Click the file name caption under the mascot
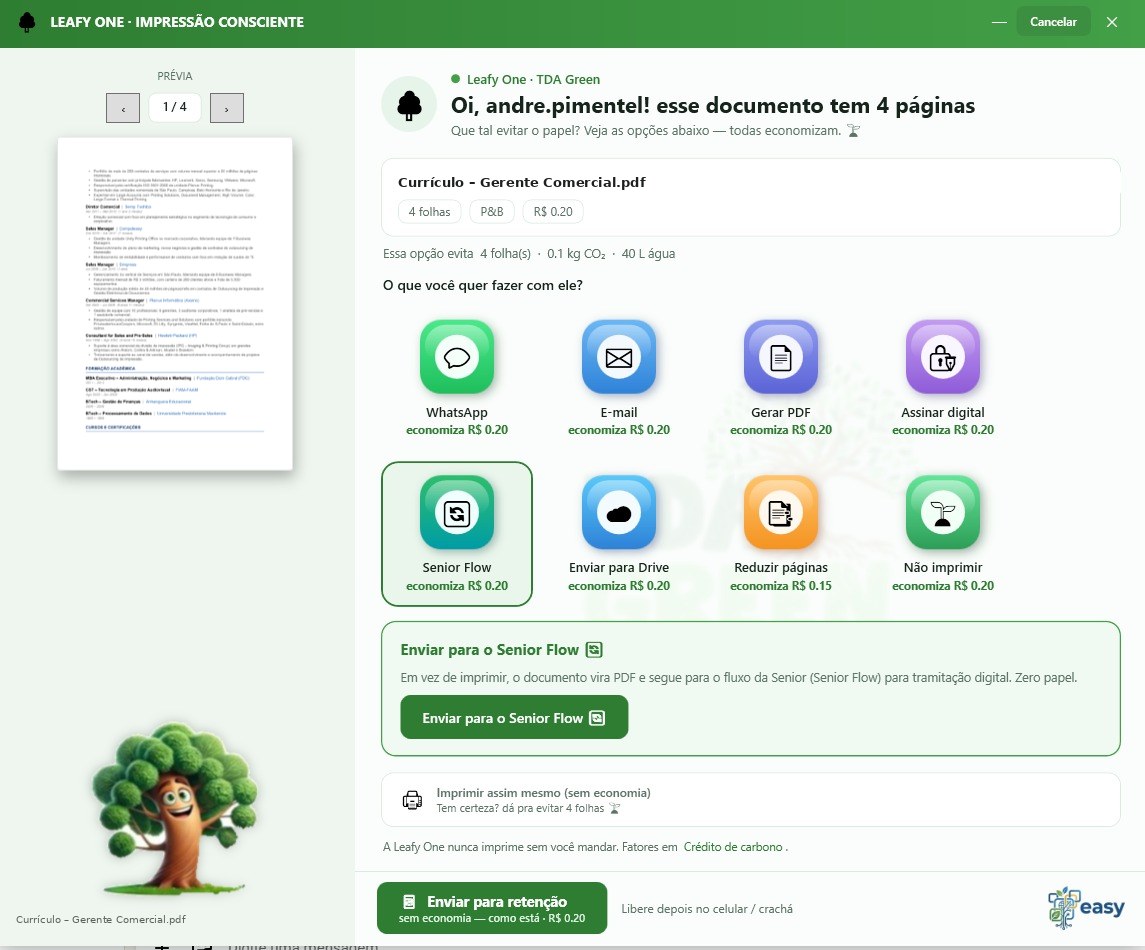The height and width of the screenshot is (950, 1145). click(x=101, y=919)
